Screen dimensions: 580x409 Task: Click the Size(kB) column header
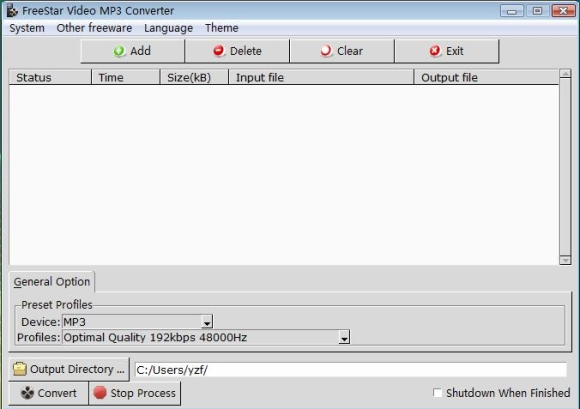pyautogui.click(x=194, y=77)
